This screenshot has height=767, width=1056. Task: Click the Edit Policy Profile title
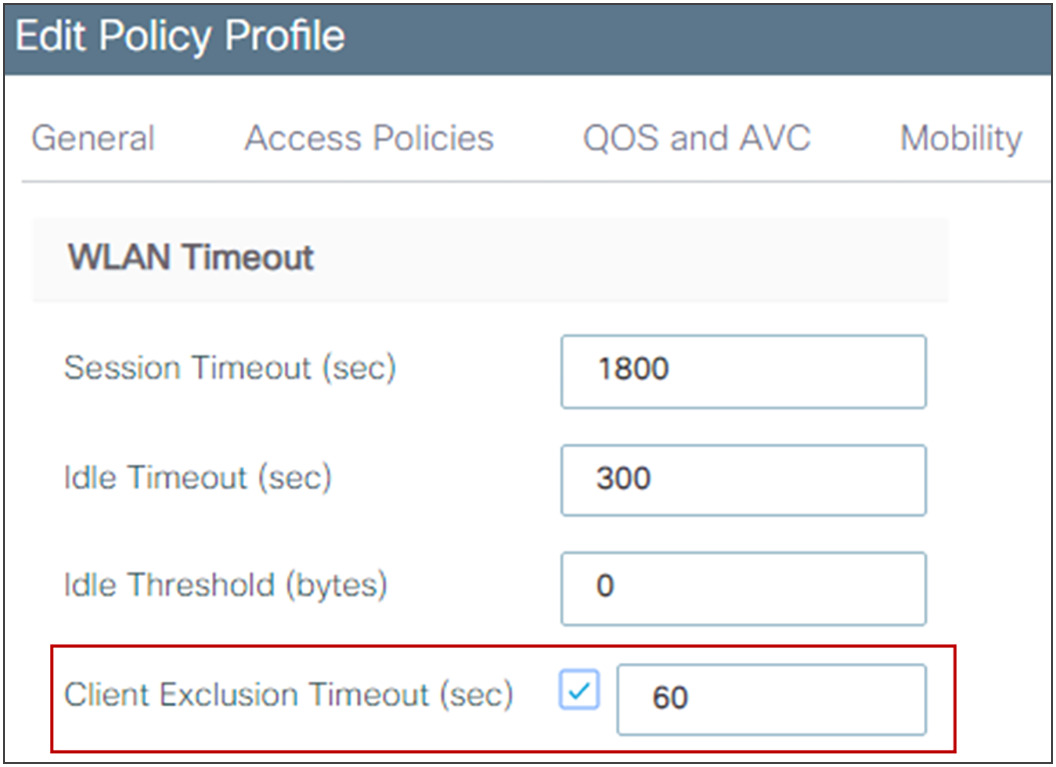[180, 36]
